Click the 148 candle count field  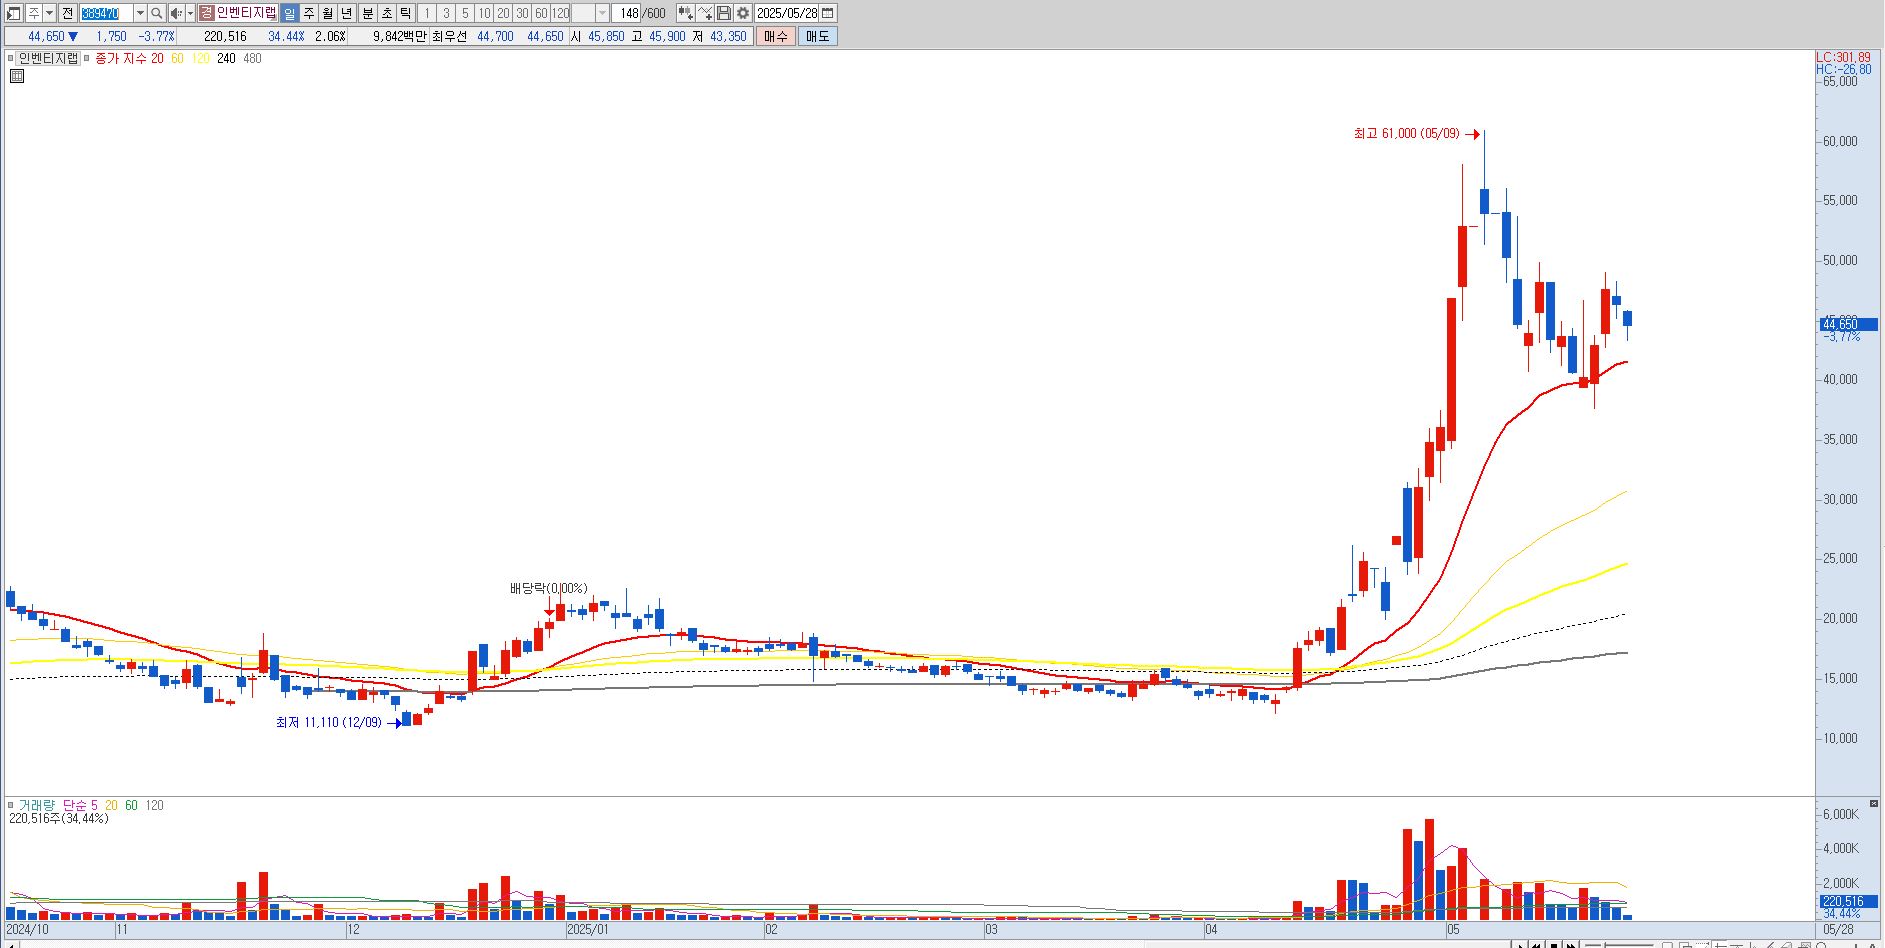click(627, 13)
